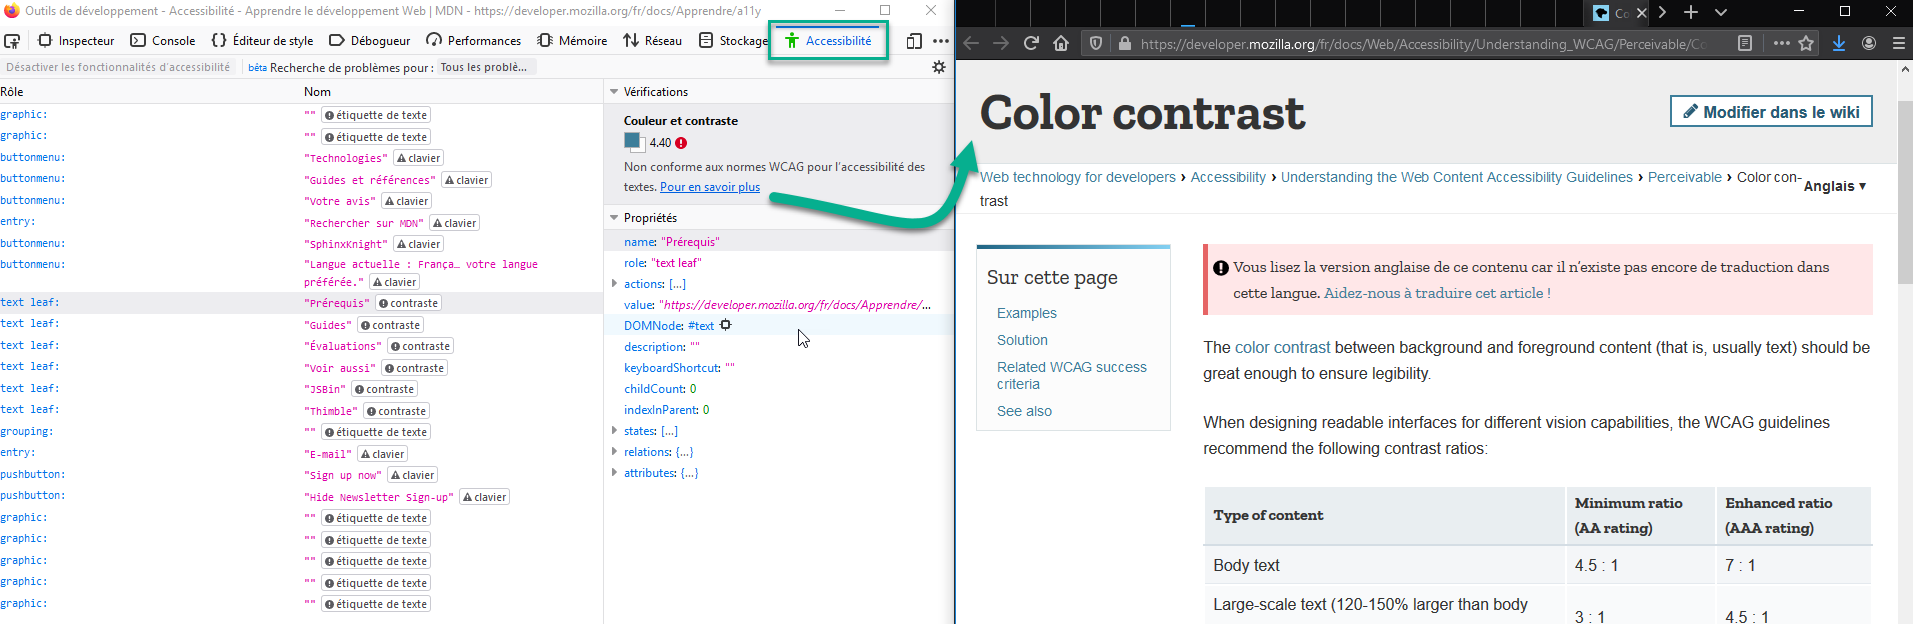Select the Accessibilité tab

click(828, 41)
